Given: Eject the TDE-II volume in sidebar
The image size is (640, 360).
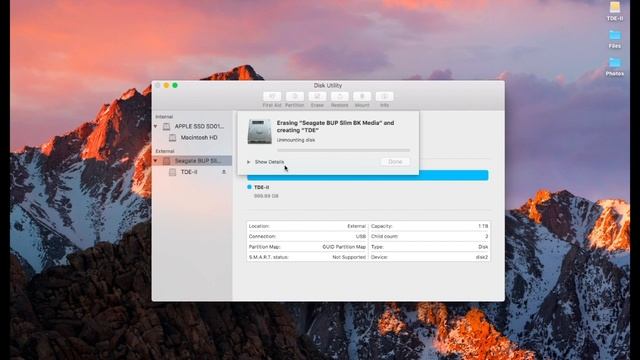Looking at the screenshot, I should tap(224, 172).
